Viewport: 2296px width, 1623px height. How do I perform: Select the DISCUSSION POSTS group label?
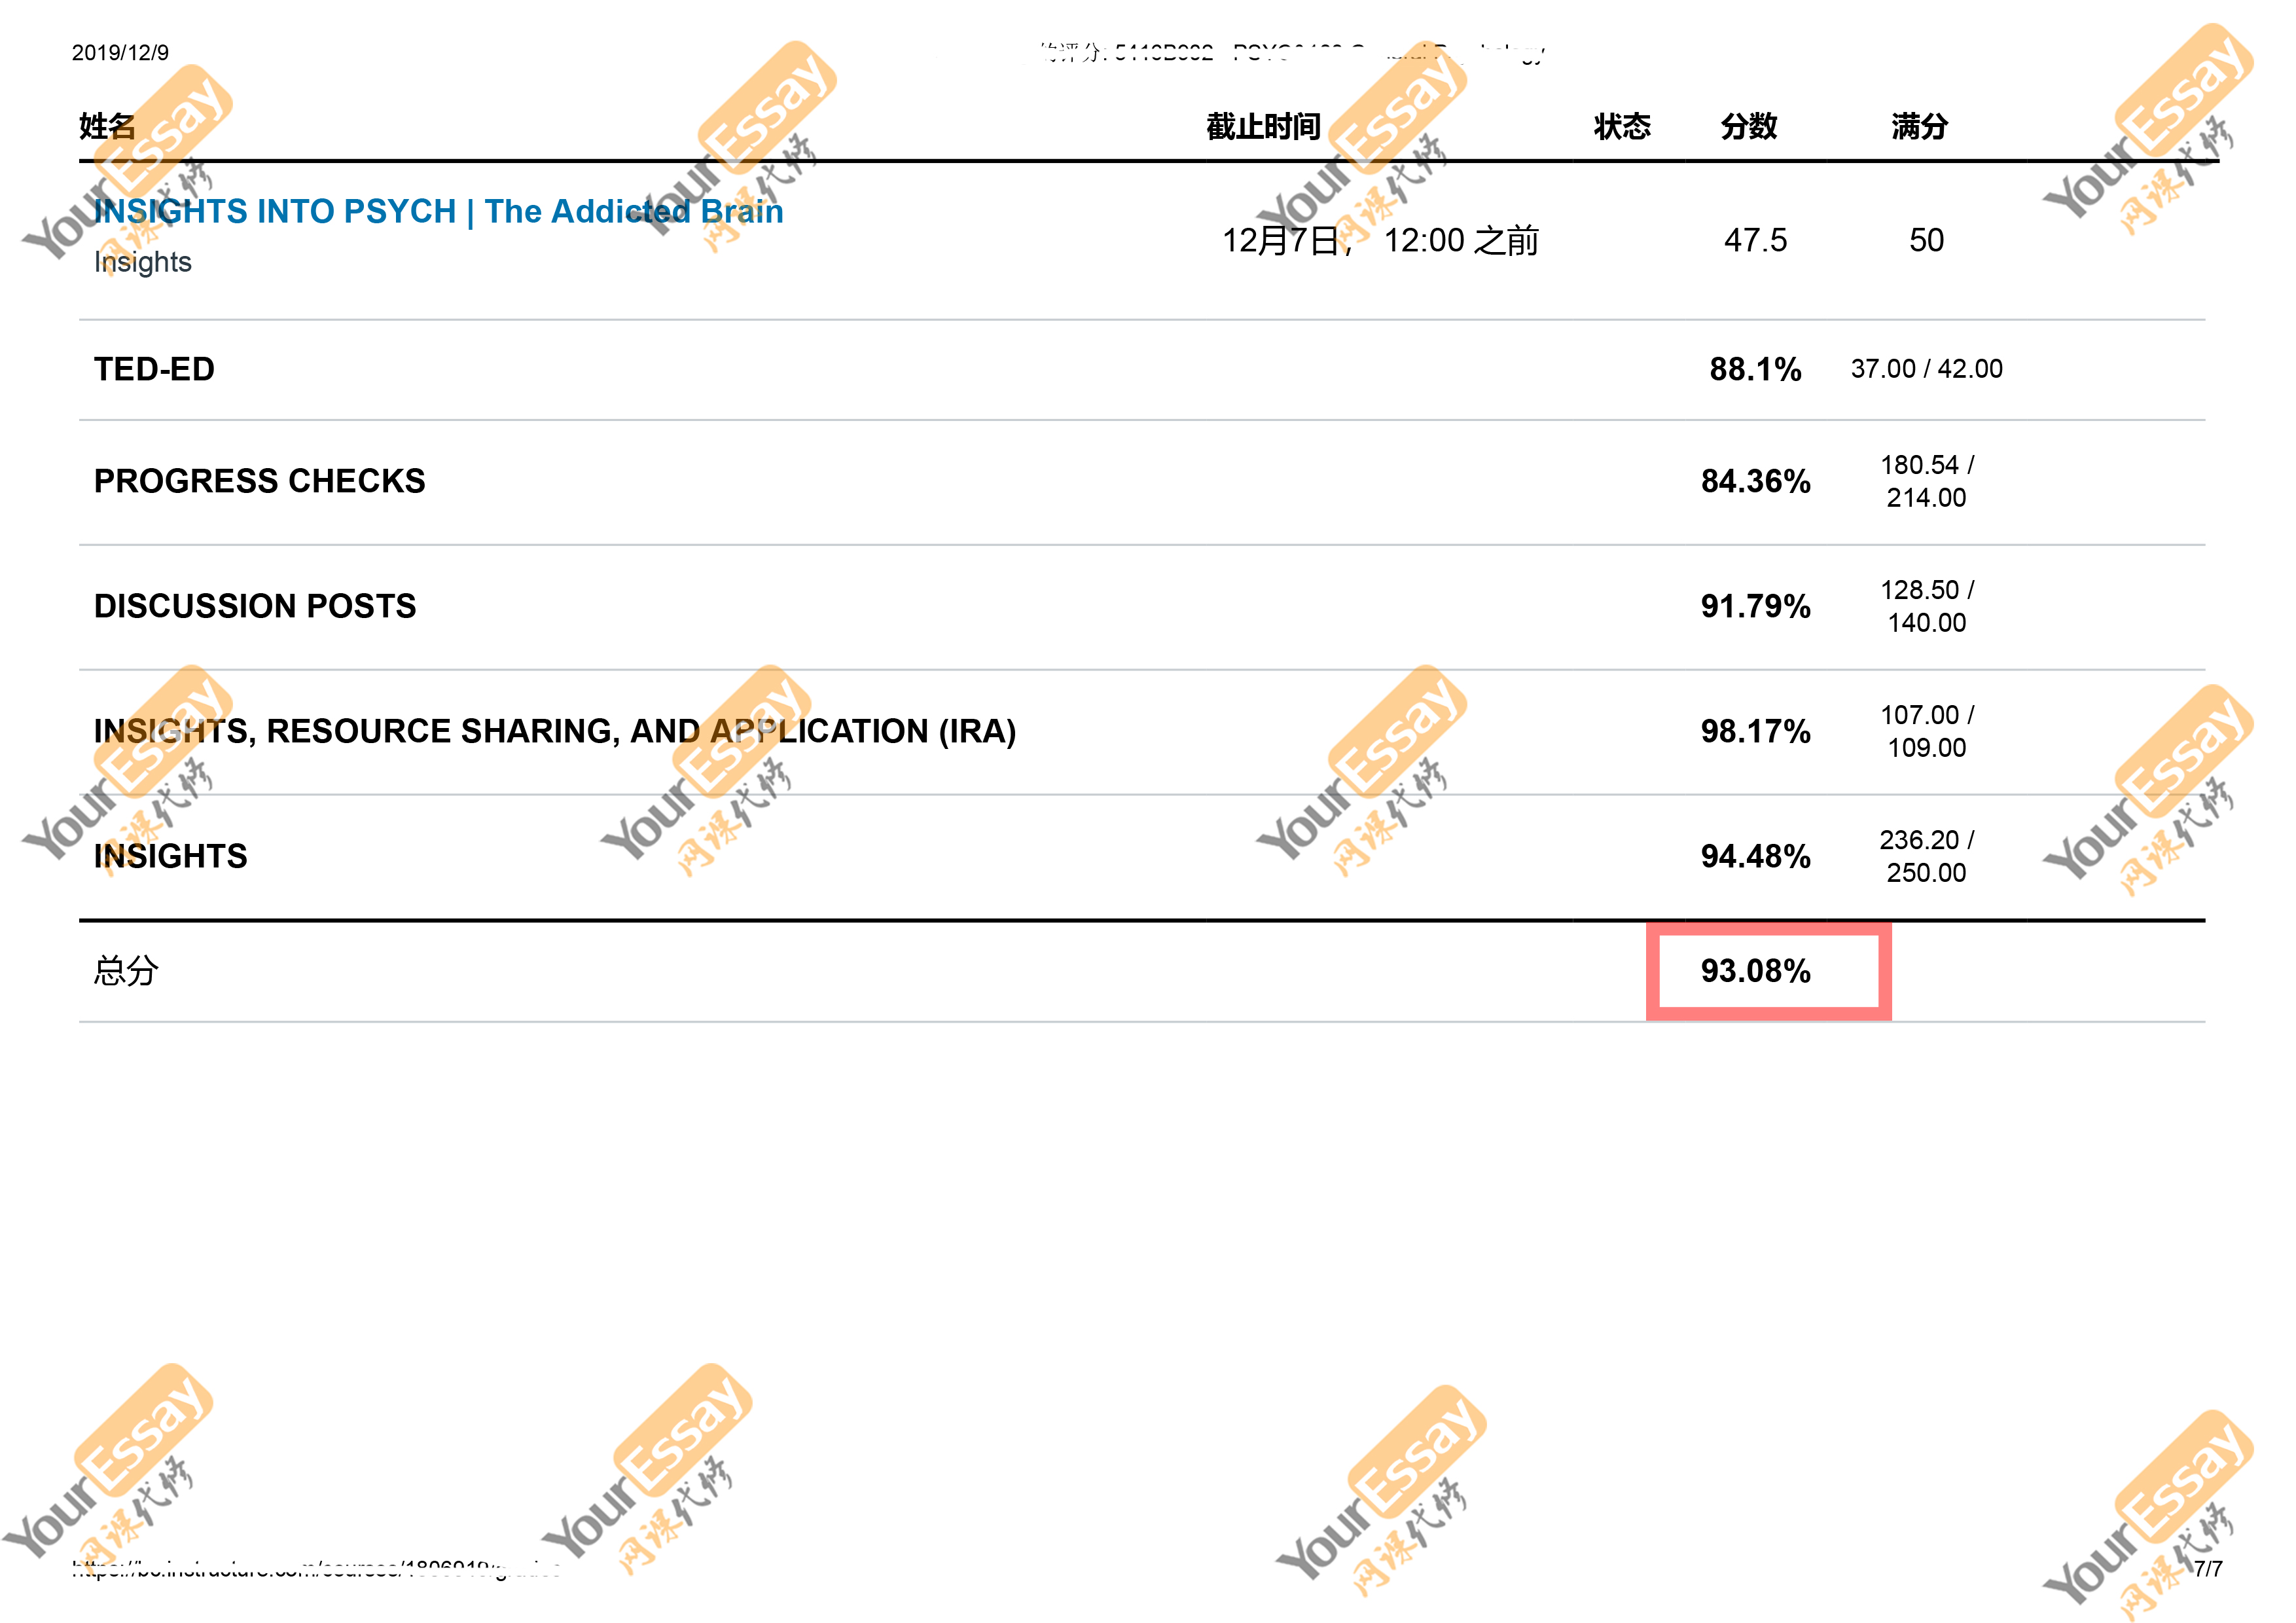[254, 606]
